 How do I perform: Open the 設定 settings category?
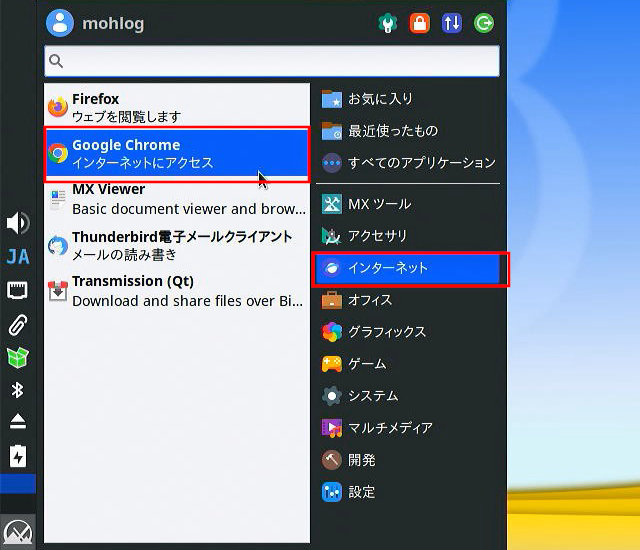pos(408,492)
